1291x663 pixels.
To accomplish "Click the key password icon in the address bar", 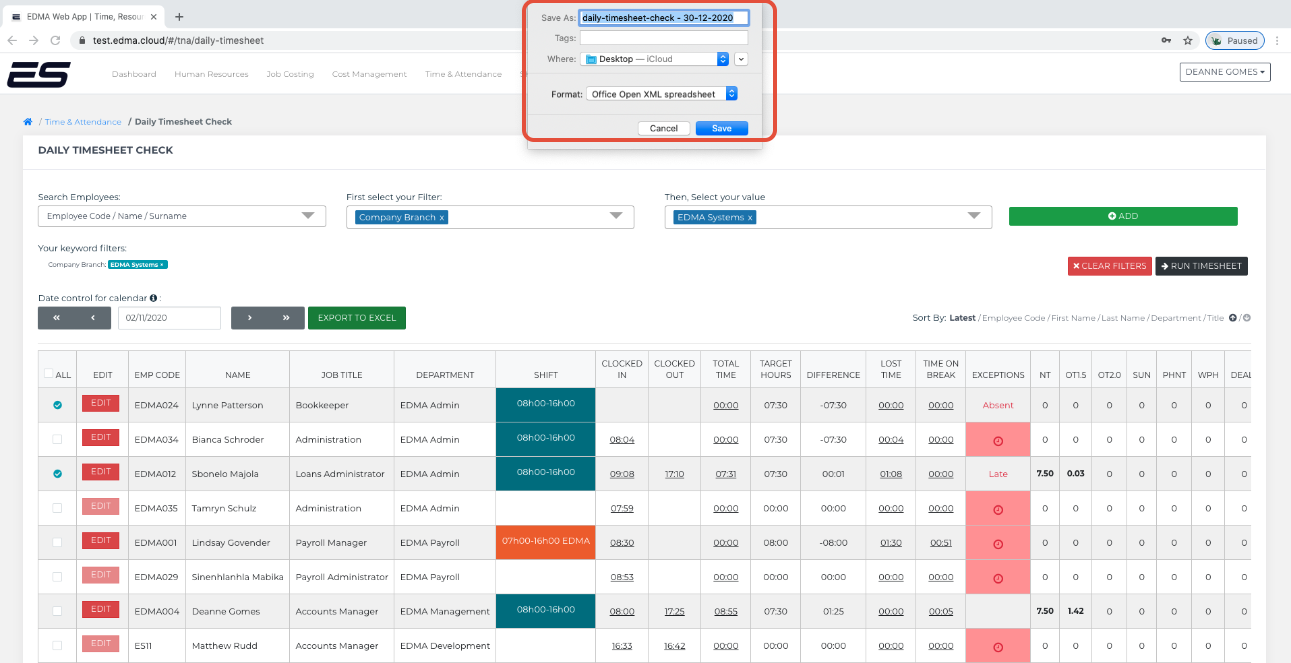I will point(1166,41).
